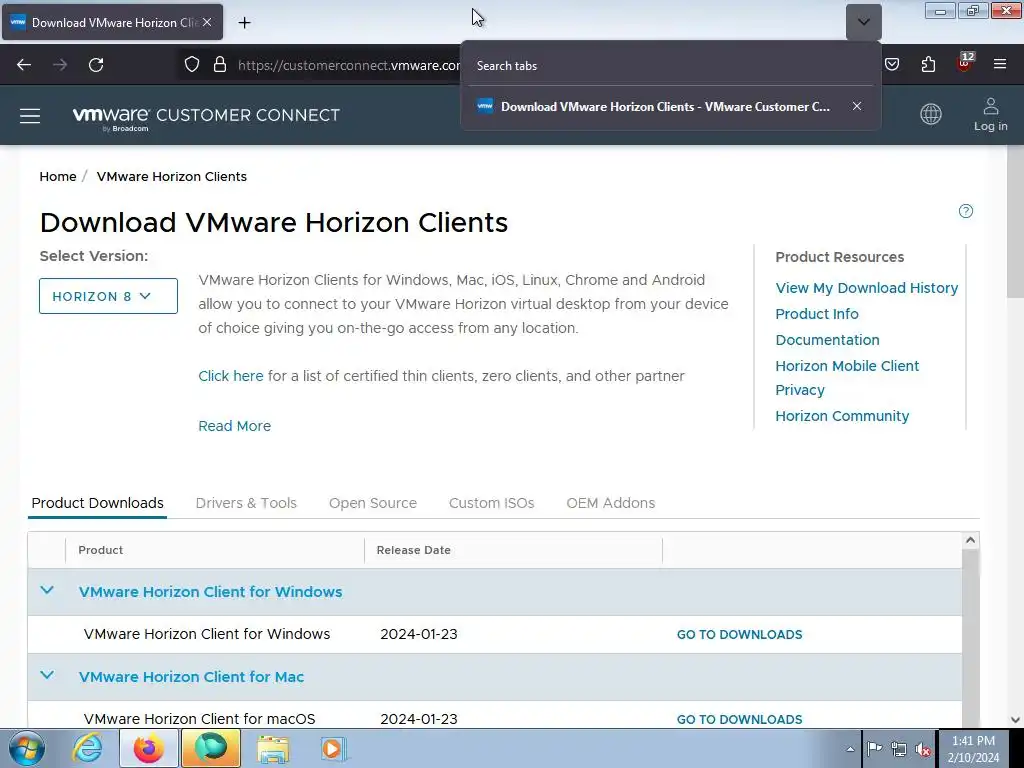Open the tracking protection shield icon

(191, 65)
